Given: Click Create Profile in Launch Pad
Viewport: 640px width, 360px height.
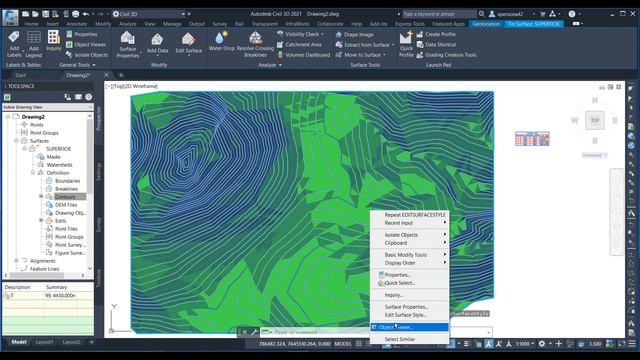Looking at the screenshot, I should [x=436, y=34].
